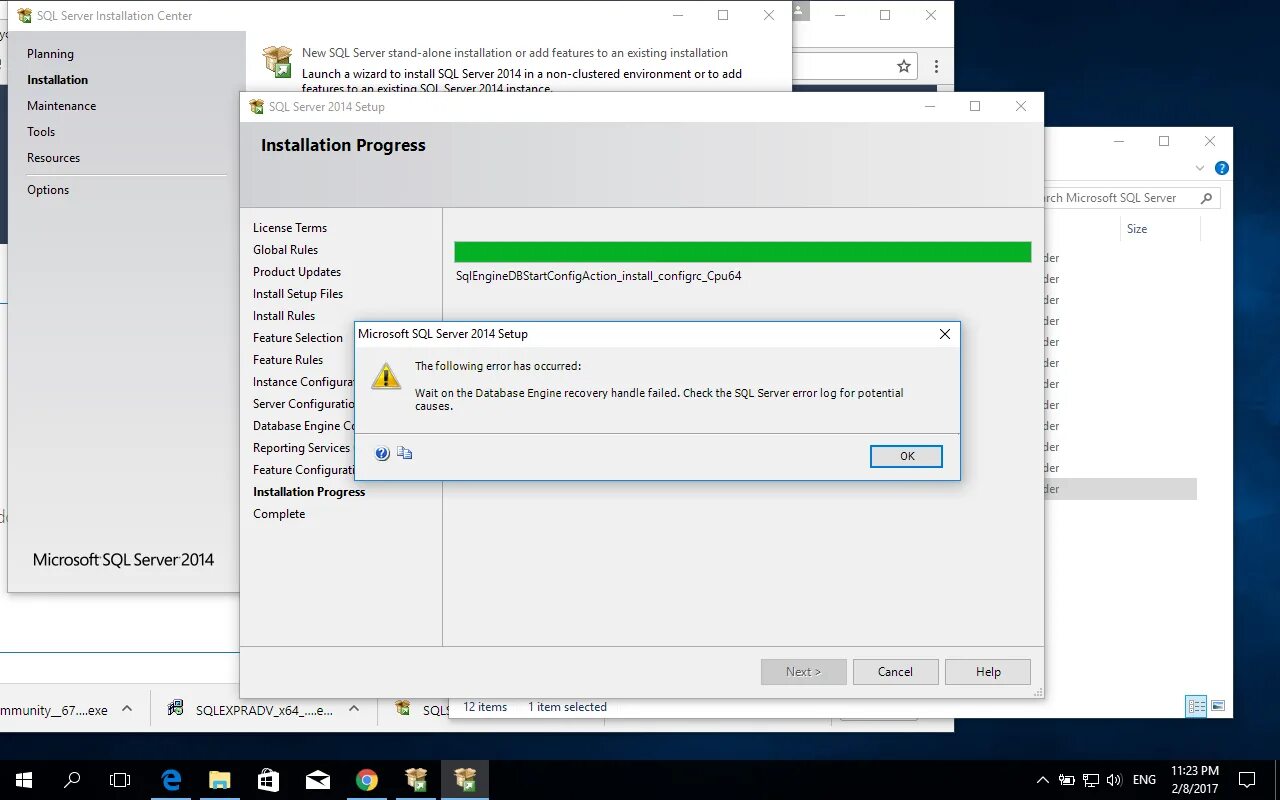1280x800 pixels.
Task: Click the green installation progress bar
Action: [742, 252]
